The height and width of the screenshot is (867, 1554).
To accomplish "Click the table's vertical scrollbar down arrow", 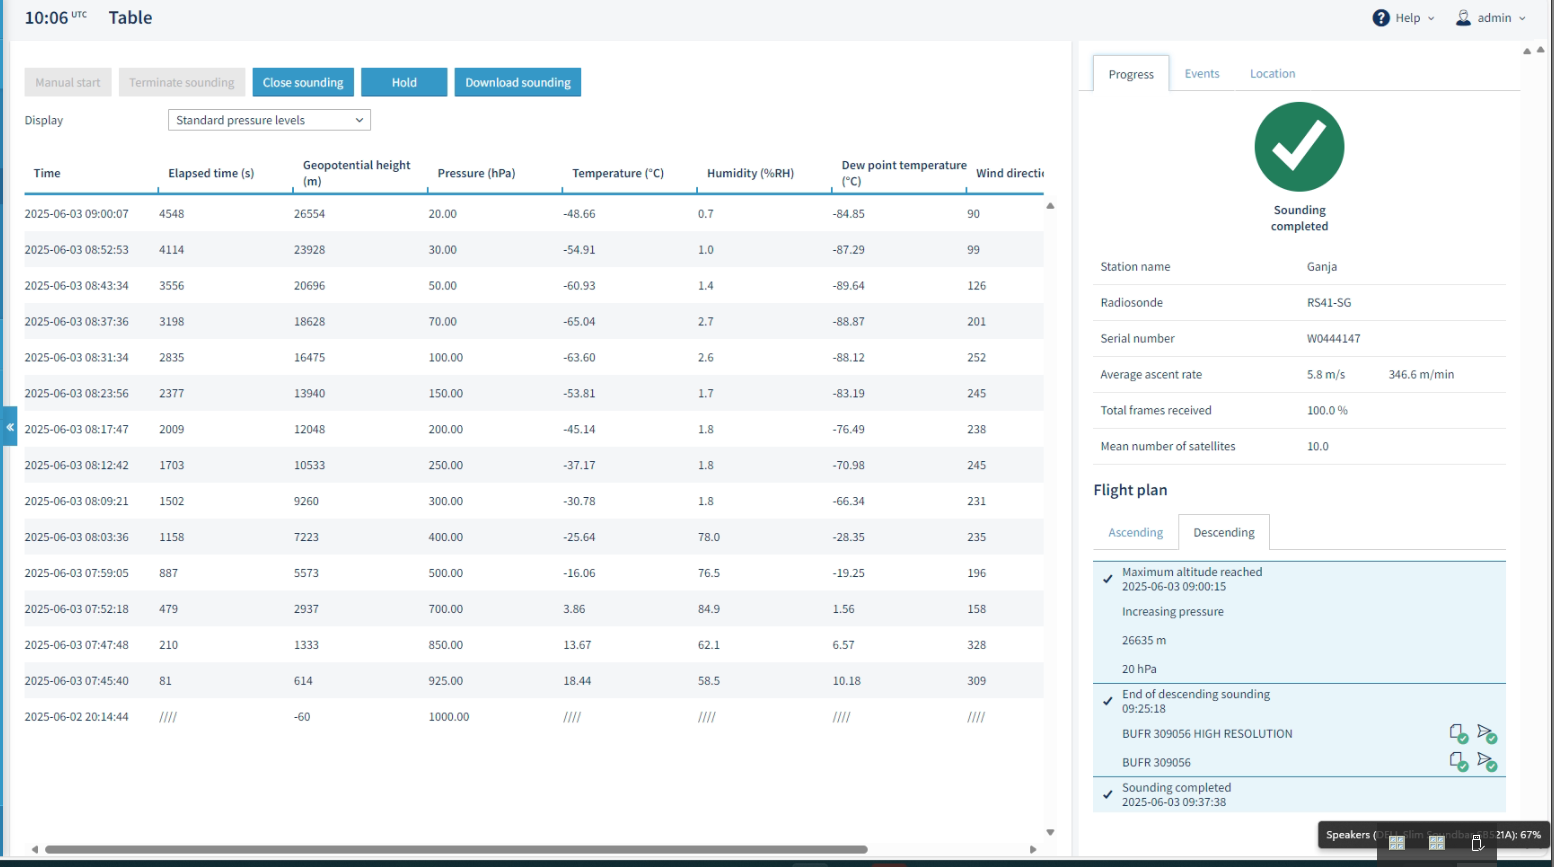I will 1050,832.
